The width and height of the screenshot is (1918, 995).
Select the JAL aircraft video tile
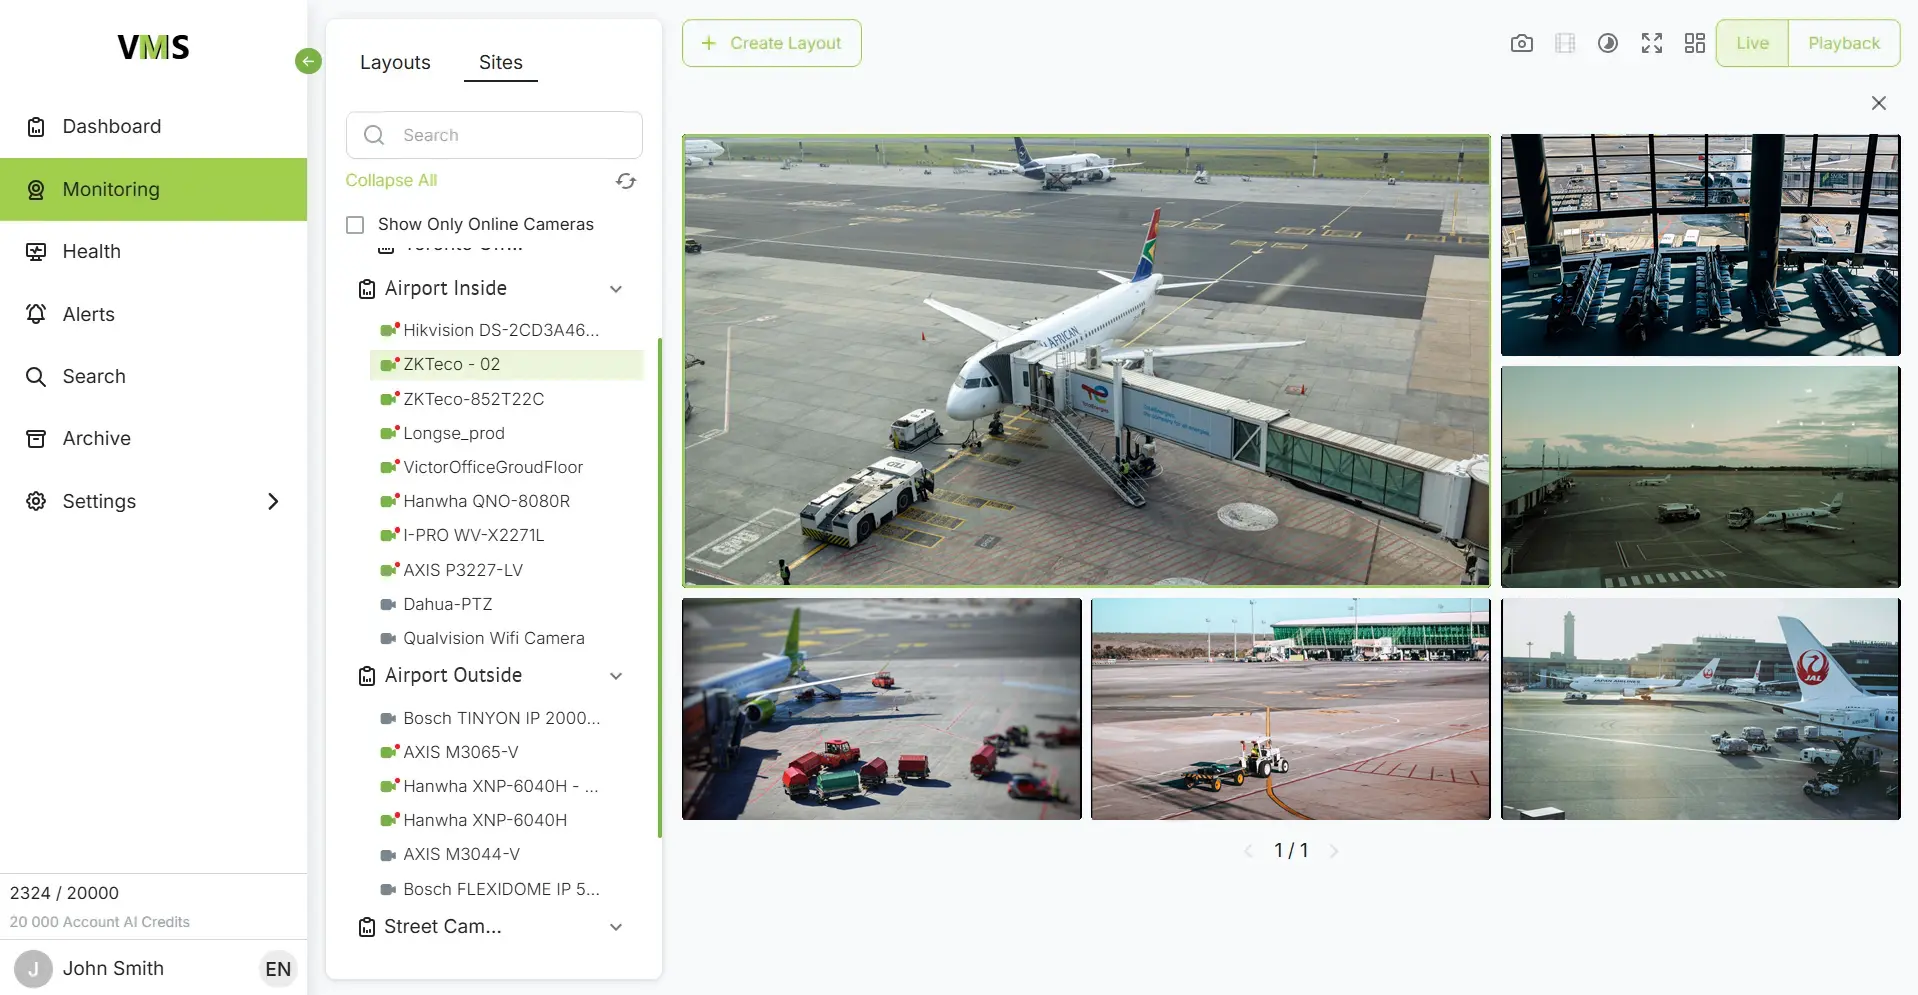pyautogui.click(x=1700, y=709)
